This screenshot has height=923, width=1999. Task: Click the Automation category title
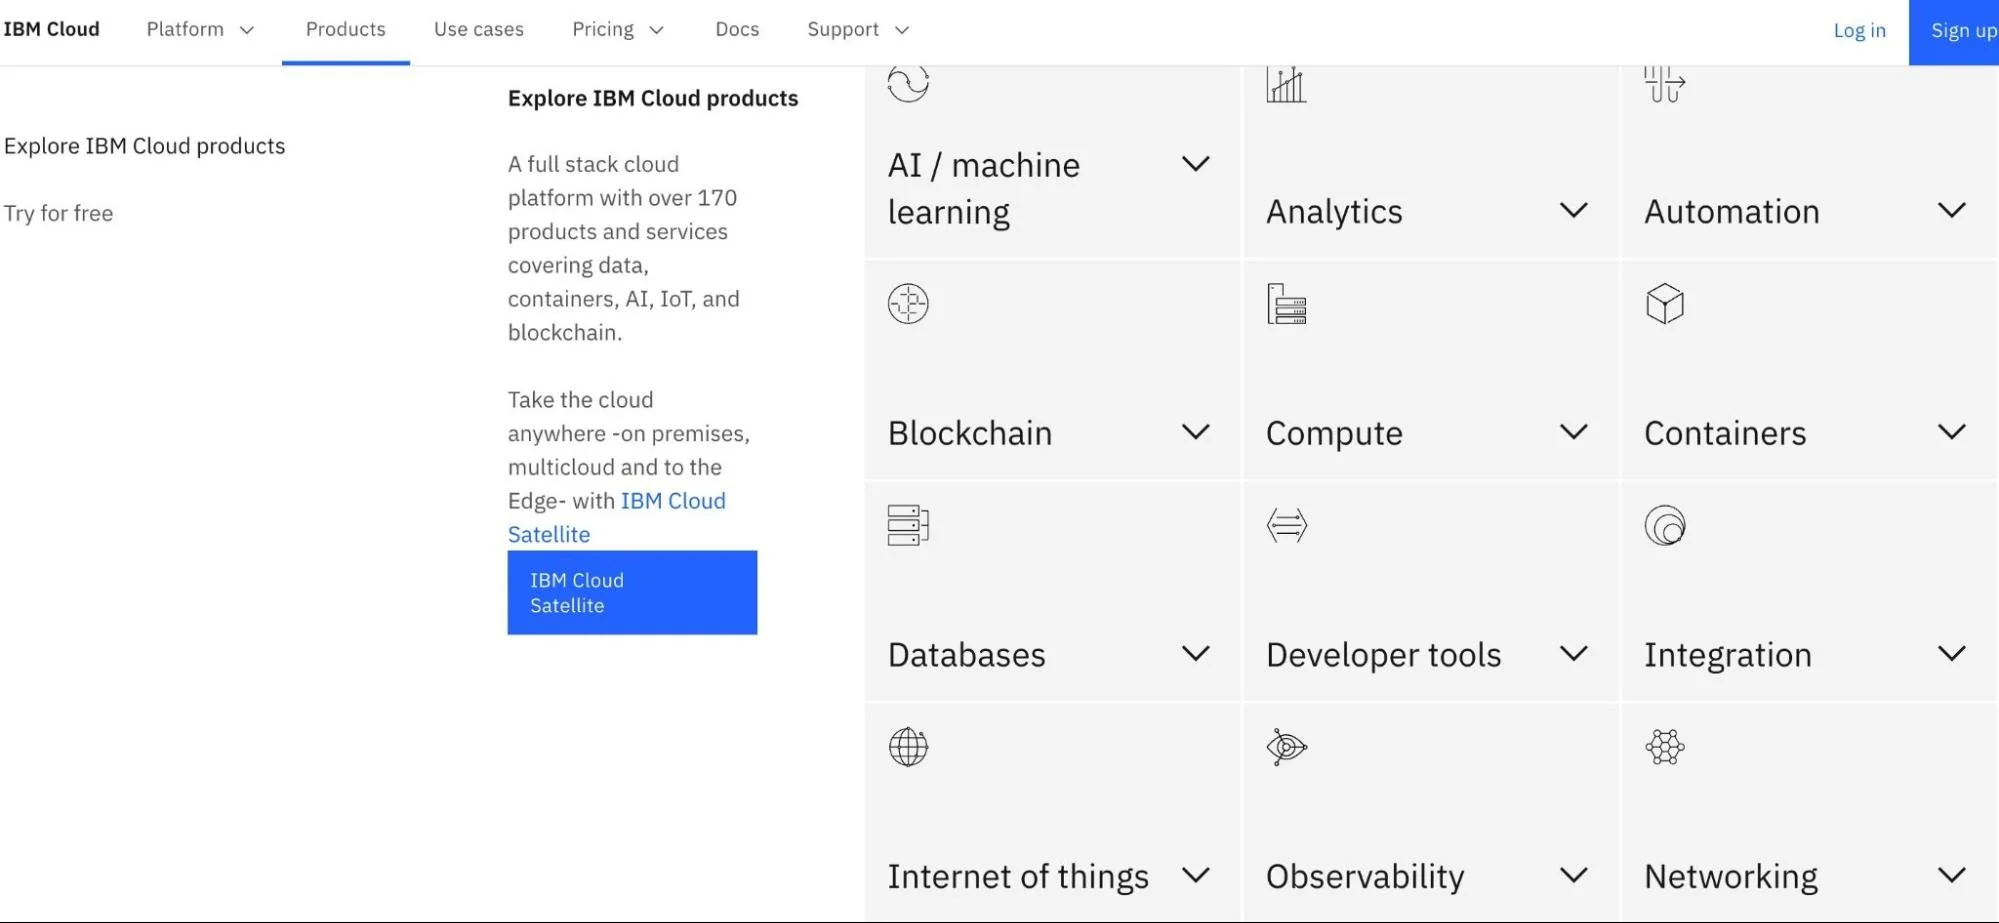[x=1732, y=211]
